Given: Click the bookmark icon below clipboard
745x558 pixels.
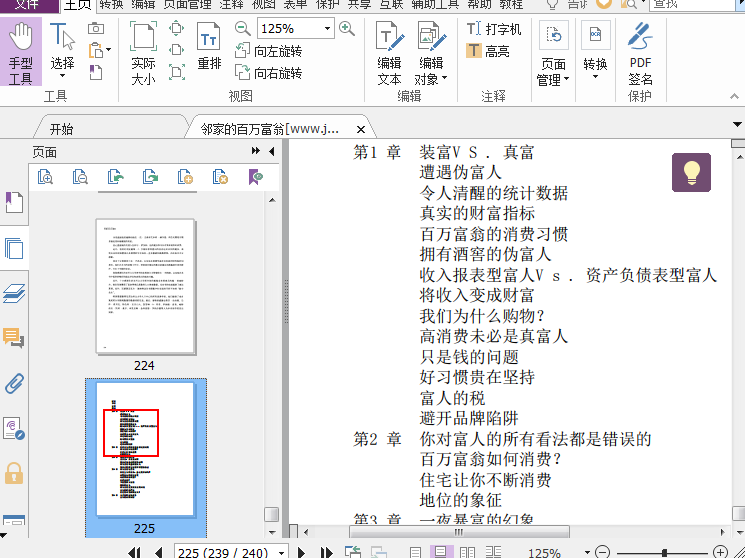Looking at the screenshot, I should coord(96,72).
